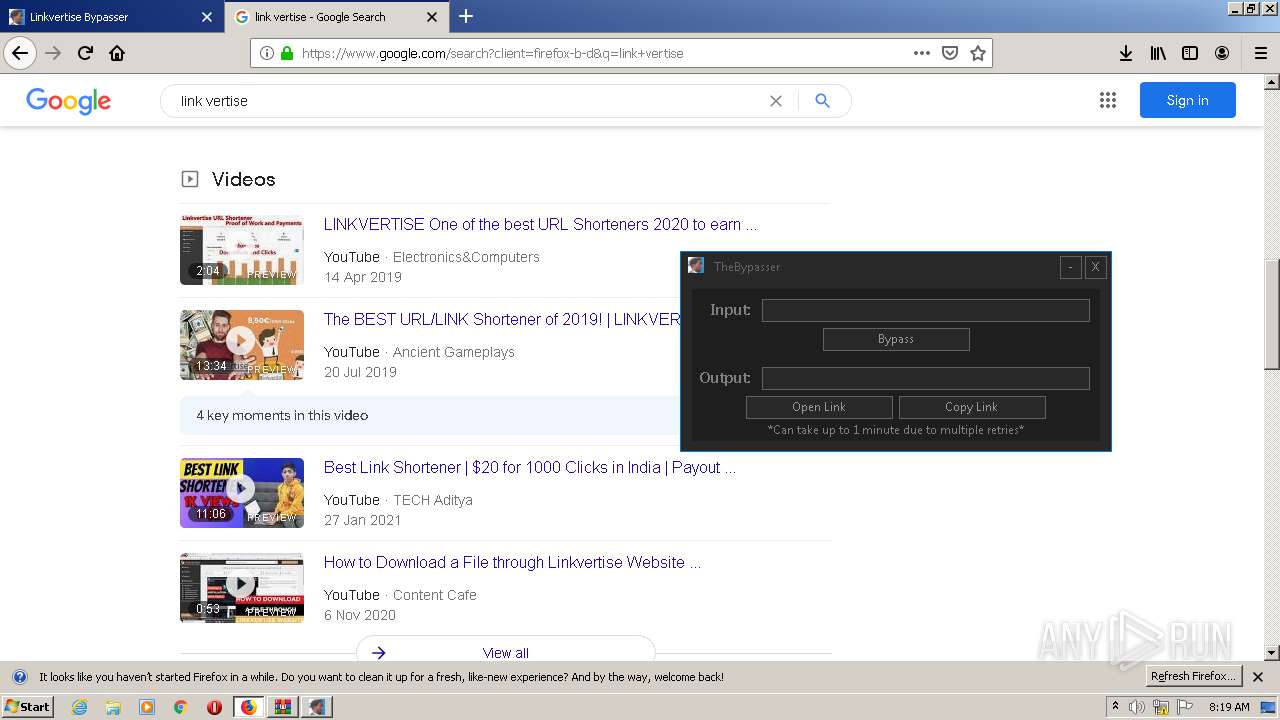1280x720 pixels.
Task: Click the Sign in button
Action: pyautogui.click(x=1187, y=100)
